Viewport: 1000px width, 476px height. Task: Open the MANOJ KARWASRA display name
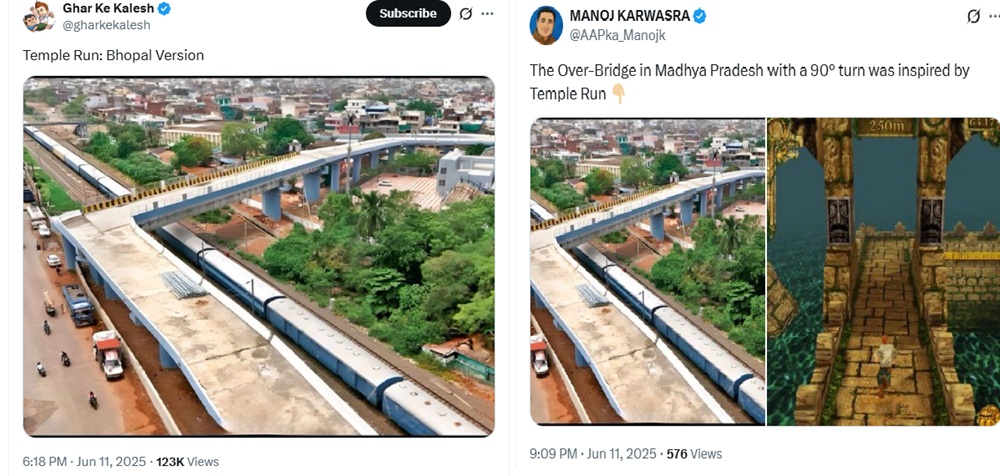[630, 16]
